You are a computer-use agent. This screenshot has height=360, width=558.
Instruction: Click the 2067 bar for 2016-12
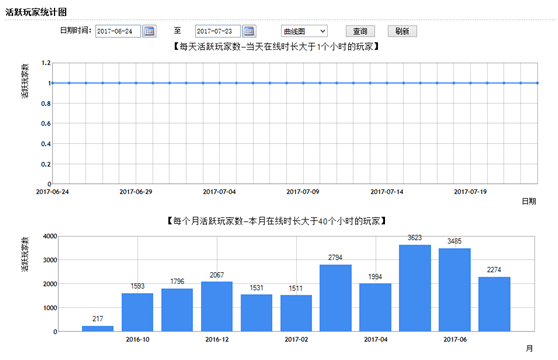click(x=217, y=307)
